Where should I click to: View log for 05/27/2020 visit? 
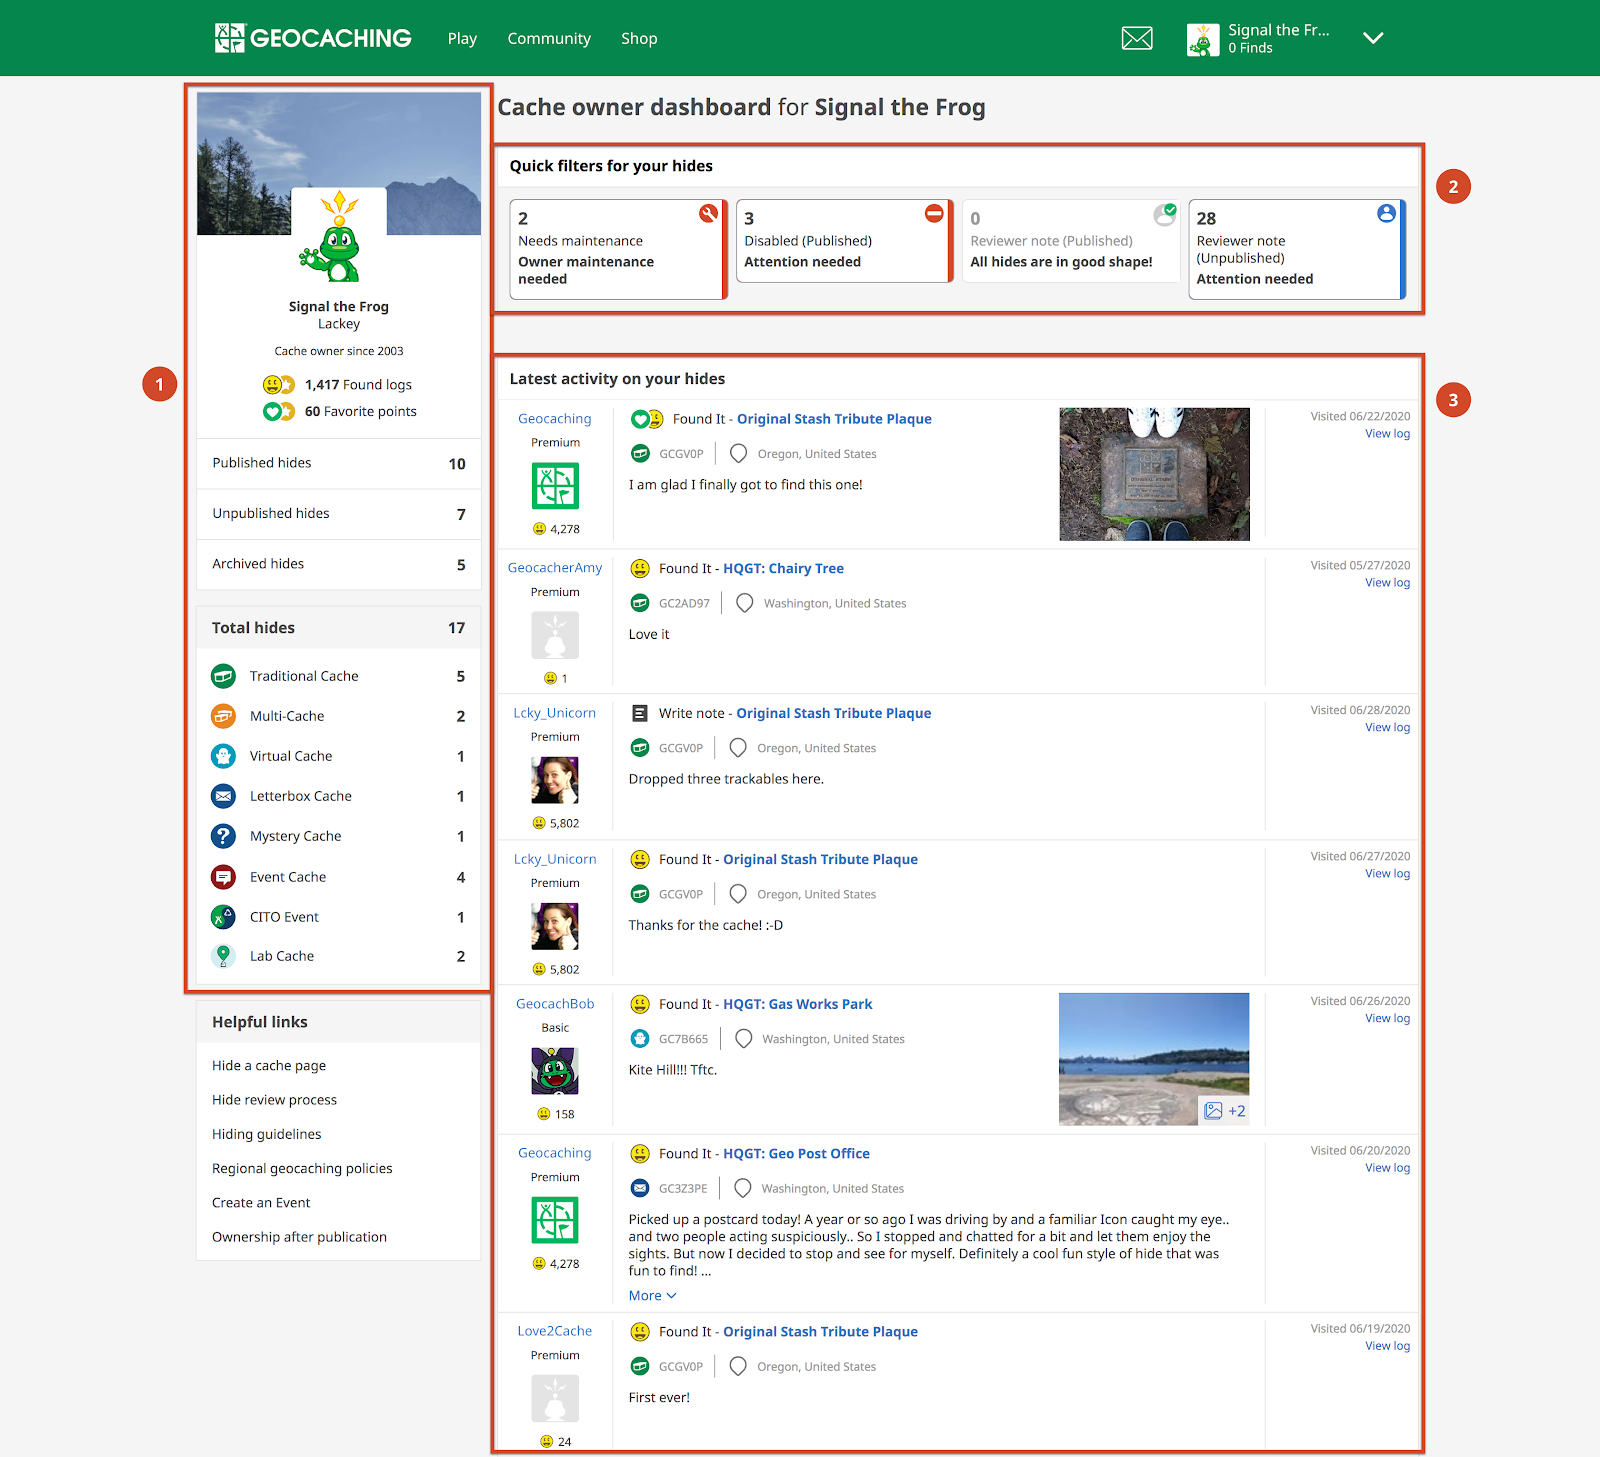pos(1388,583)
